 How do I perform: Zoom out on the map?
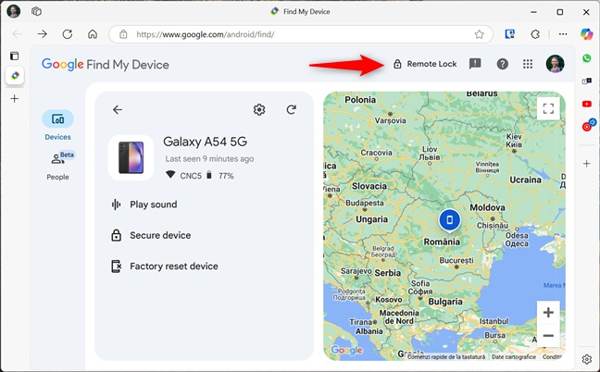click(548, 336)
